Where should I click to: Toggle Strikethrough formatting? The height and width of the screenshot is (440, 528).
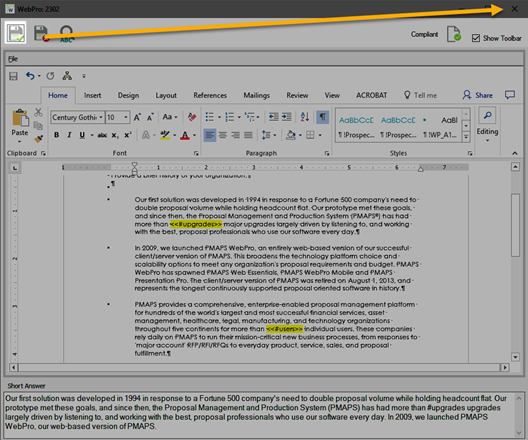(102, 135)
